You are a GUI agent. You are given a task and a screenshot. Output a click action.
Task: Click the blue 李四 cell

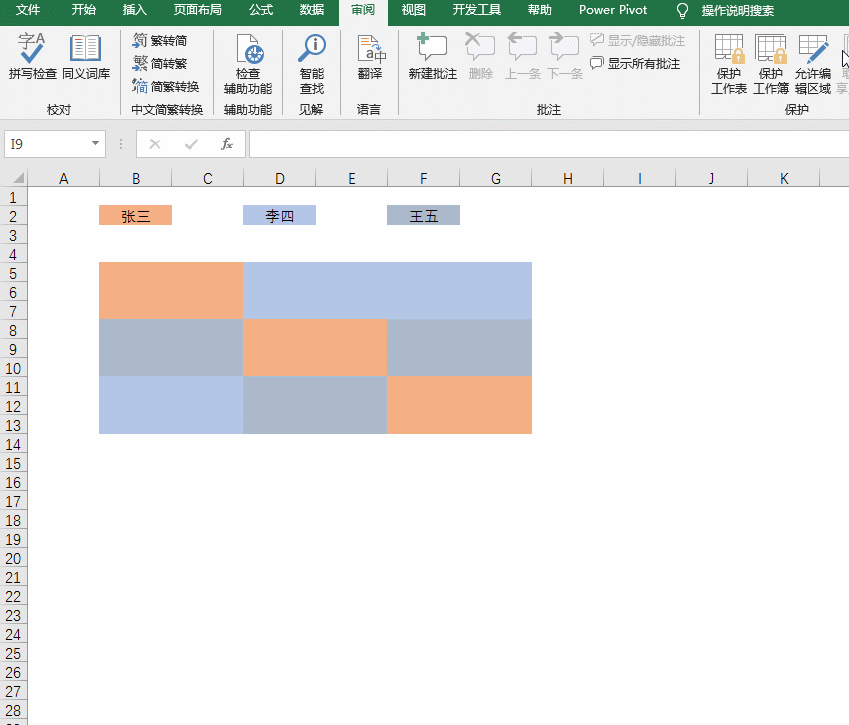point(279,215)
